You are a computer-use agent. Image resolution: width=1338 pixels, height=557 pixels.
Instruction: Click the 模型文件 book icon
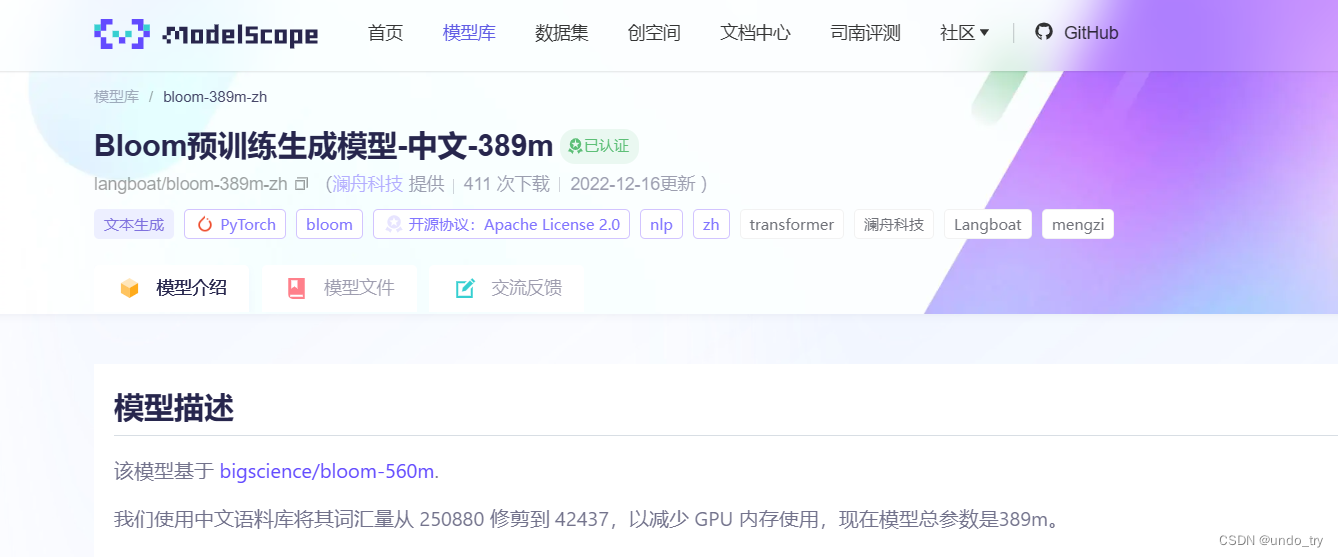coord(296,288)
